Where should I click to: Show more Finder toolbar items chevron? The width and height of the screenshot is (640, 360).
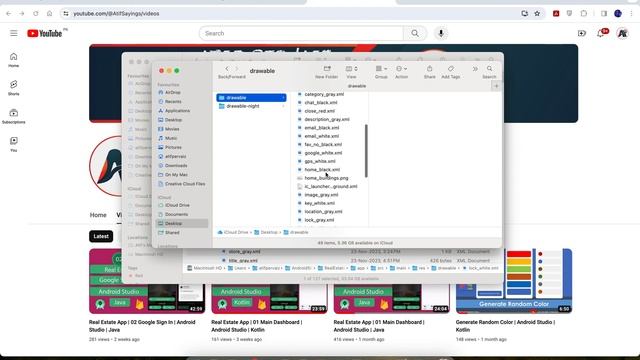[x=475, y=69]
